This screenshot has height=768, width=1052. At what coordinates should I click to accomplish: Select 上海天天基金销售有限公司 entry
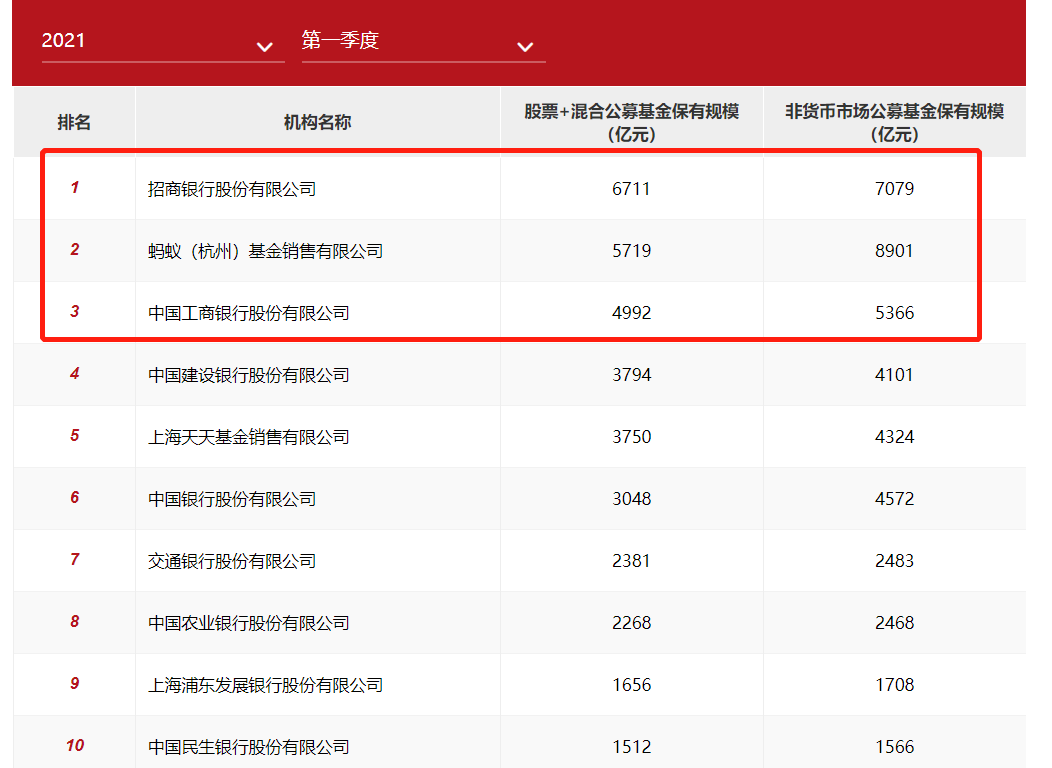pyautogui.click(x=249, y=437)
